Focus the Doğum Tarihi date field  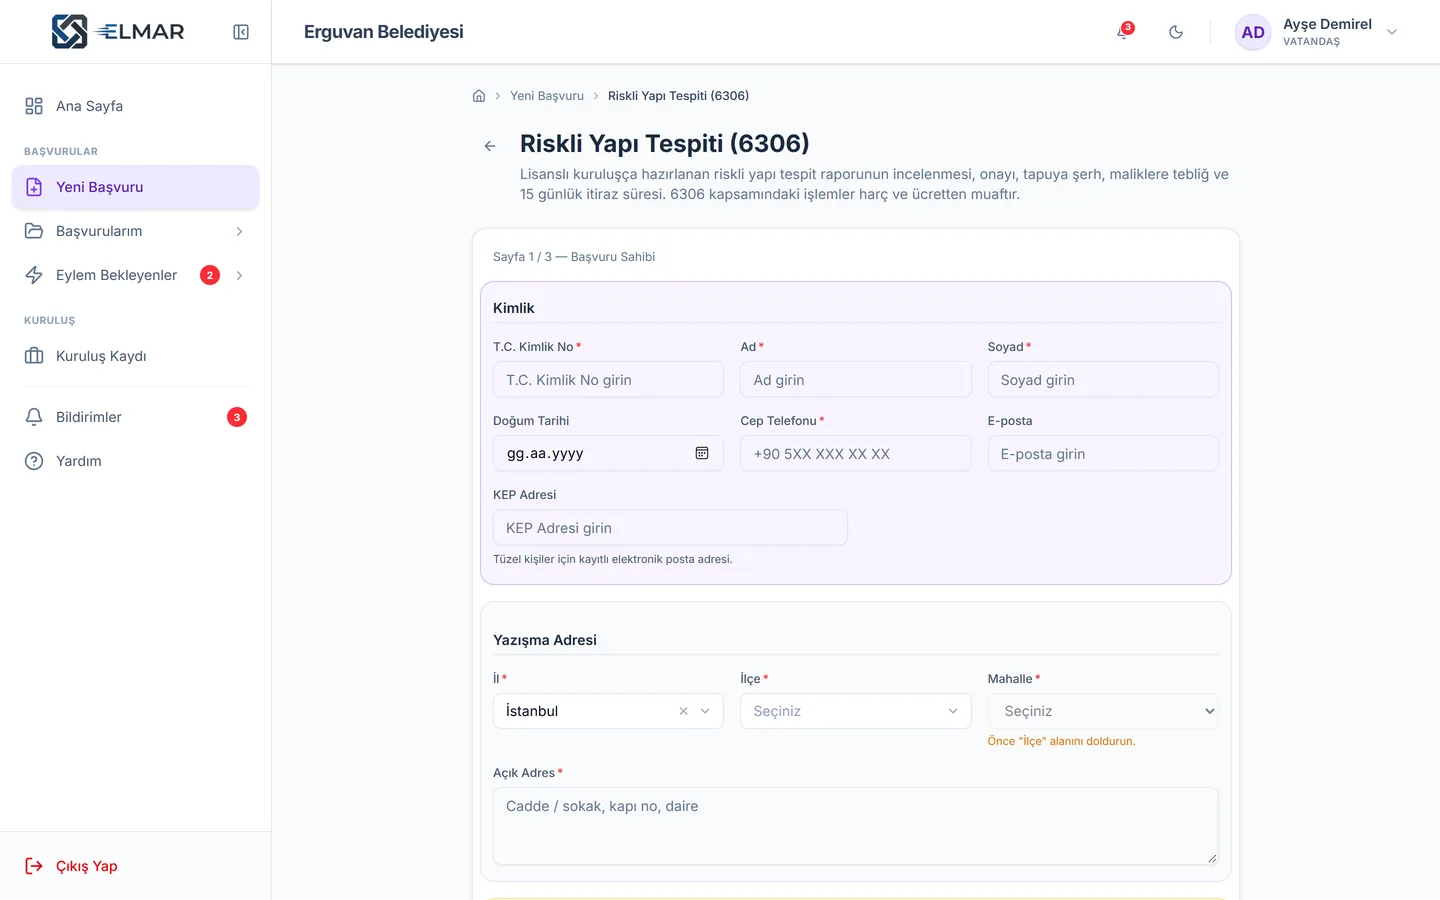click(608, 453)
